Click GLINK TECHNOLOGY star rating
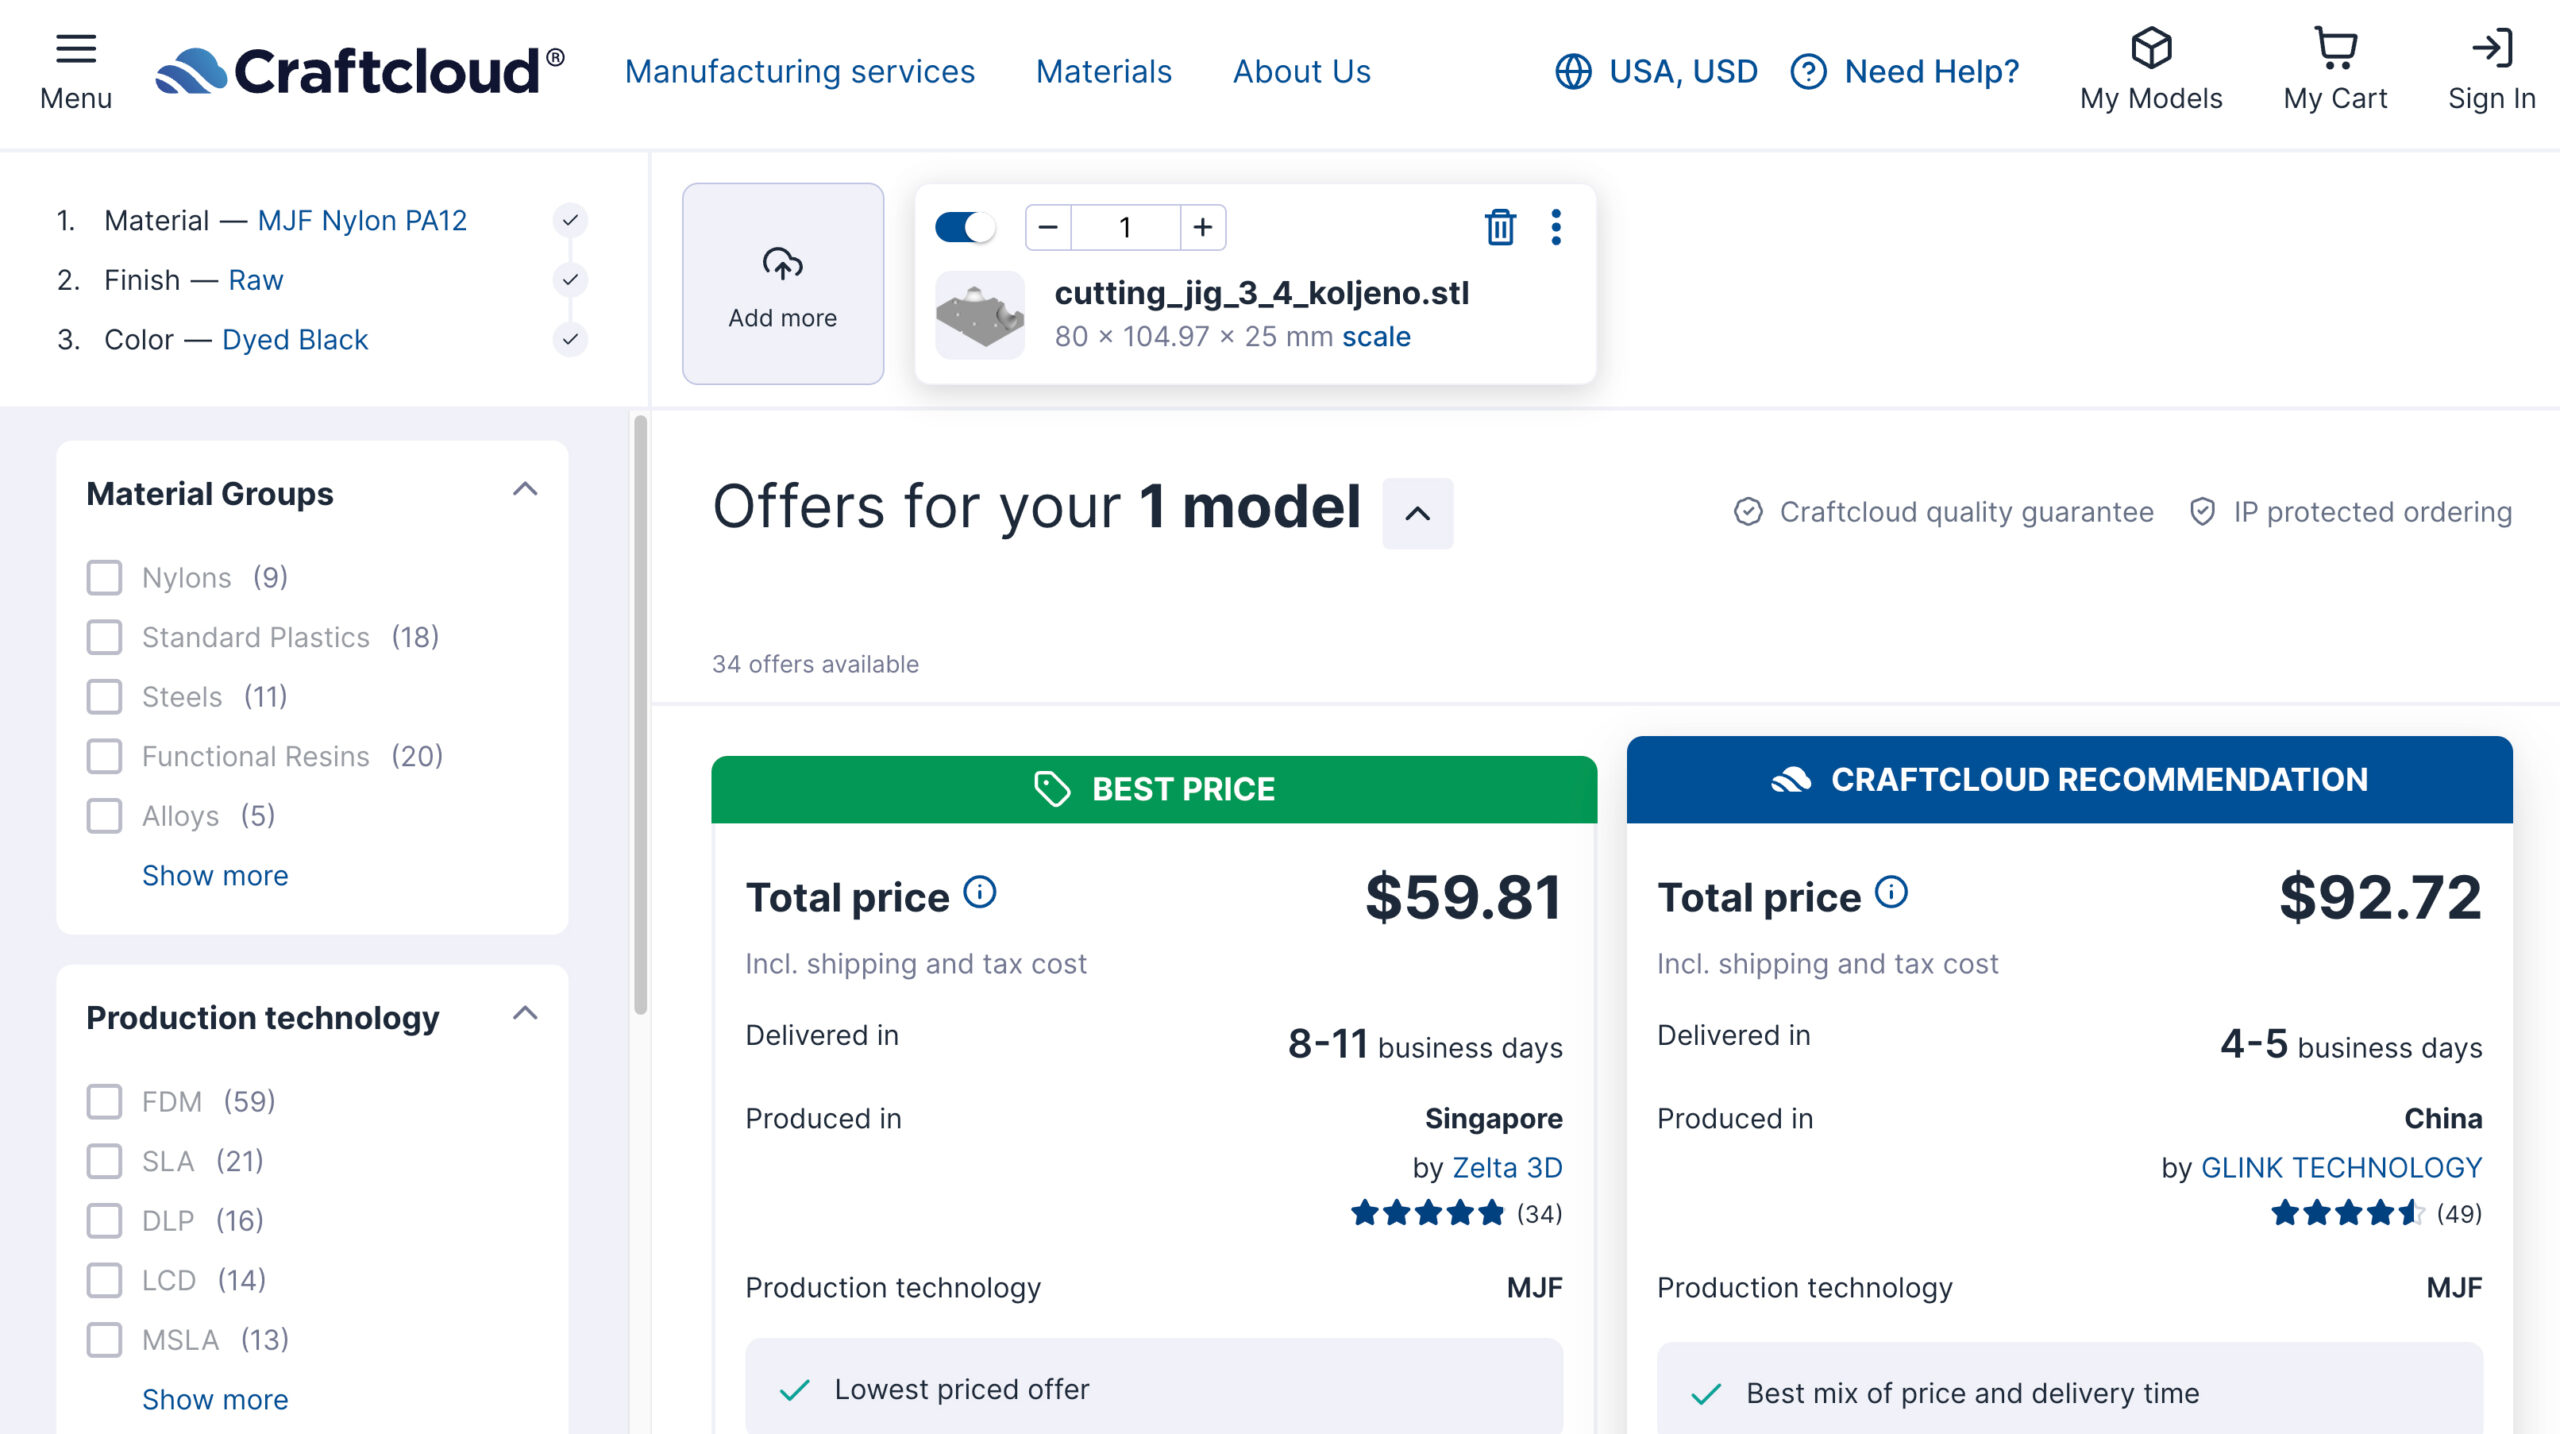 pos(2347,1214)
